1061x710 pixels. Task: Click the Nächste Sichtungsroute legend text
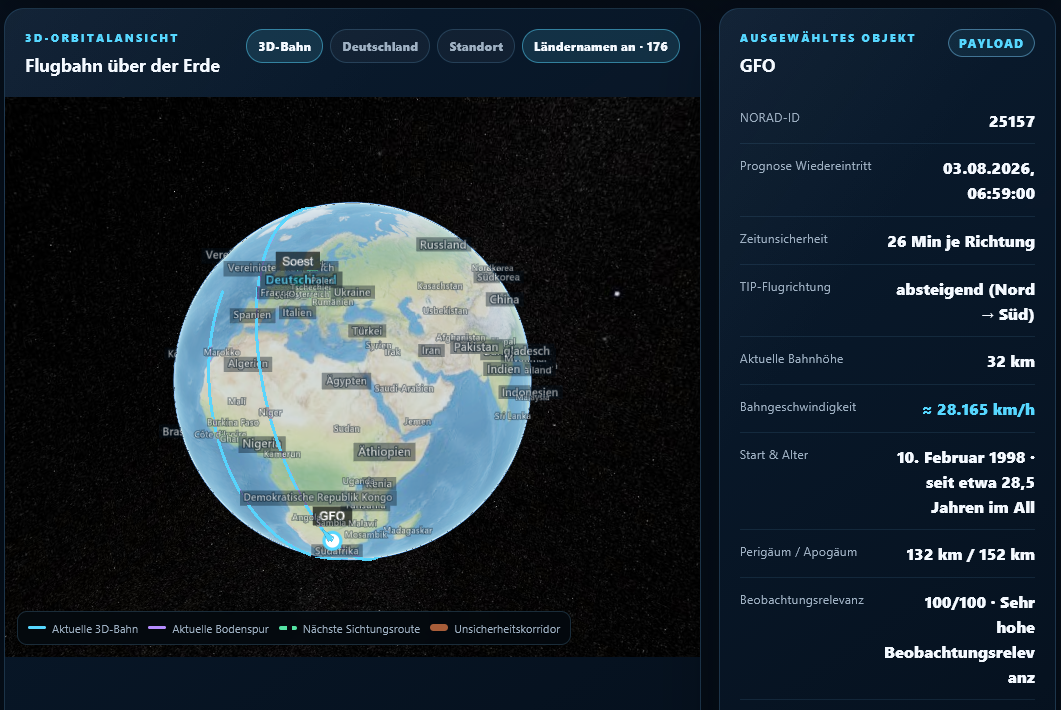[x=361, y=629]
